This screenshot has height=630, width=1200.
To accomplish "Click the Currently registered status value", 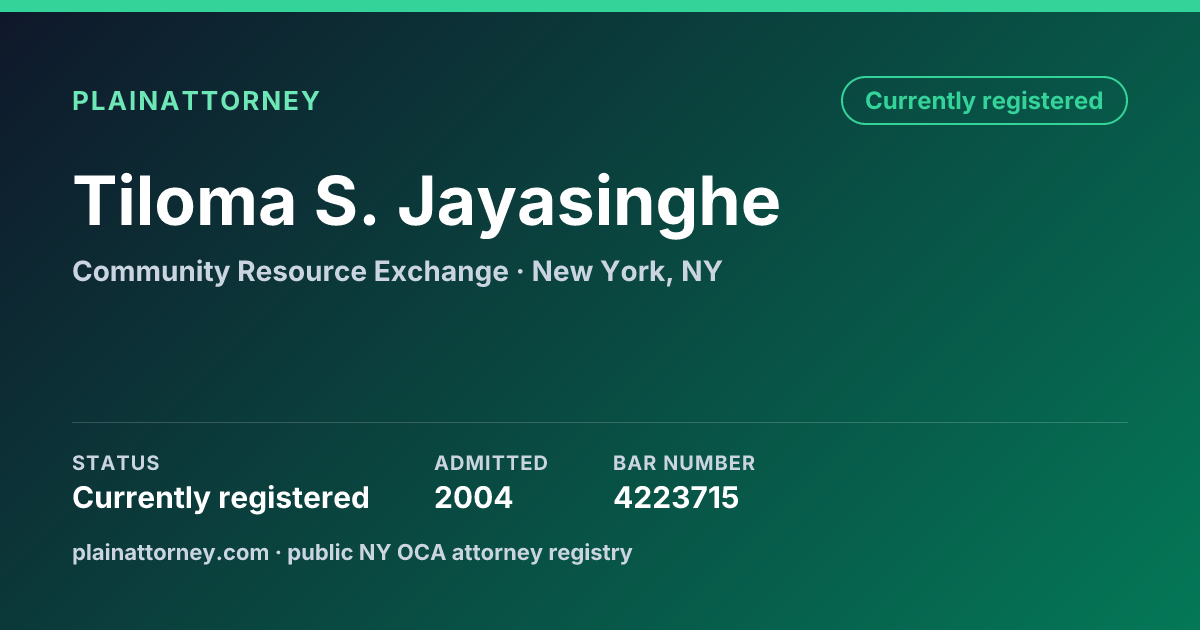I will pyautogui.click(x=221, y=497).
